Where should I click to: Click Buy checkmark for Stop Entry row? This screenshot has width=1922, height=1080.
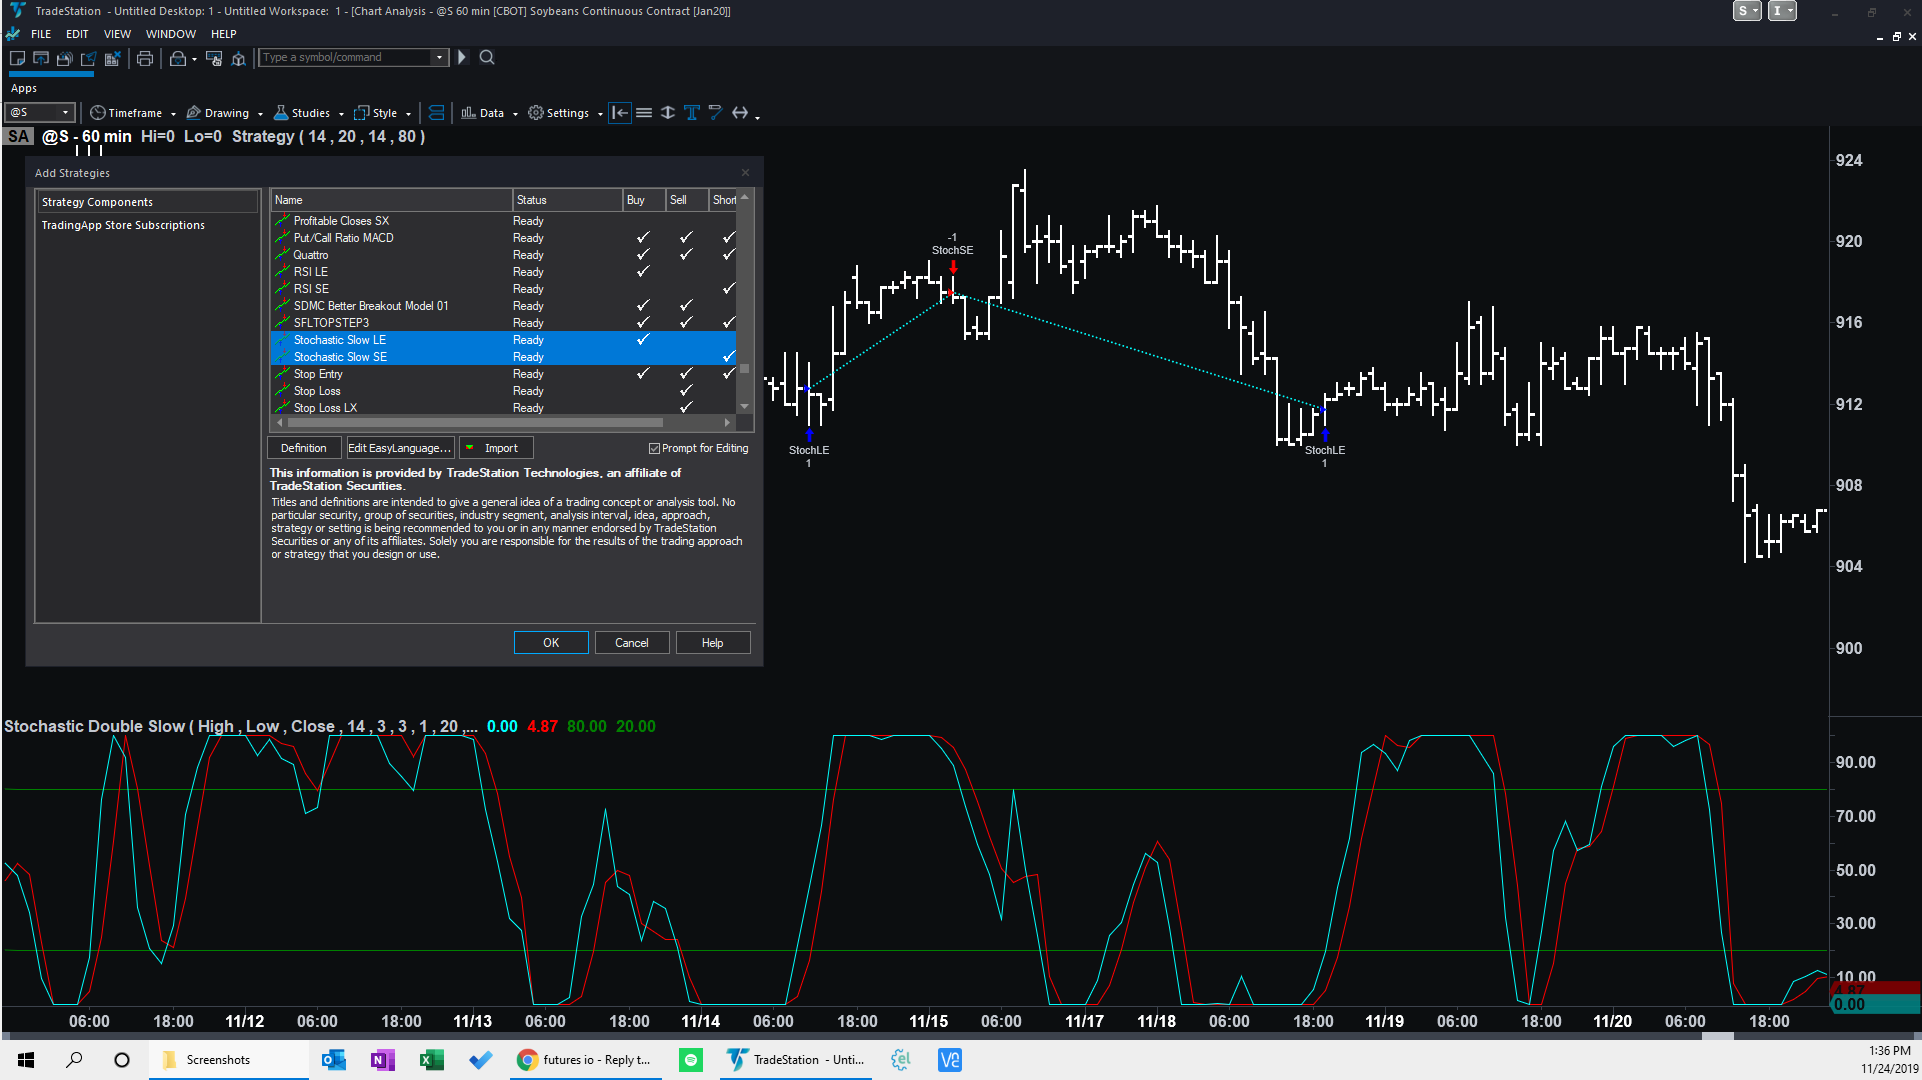click(643, 374)
